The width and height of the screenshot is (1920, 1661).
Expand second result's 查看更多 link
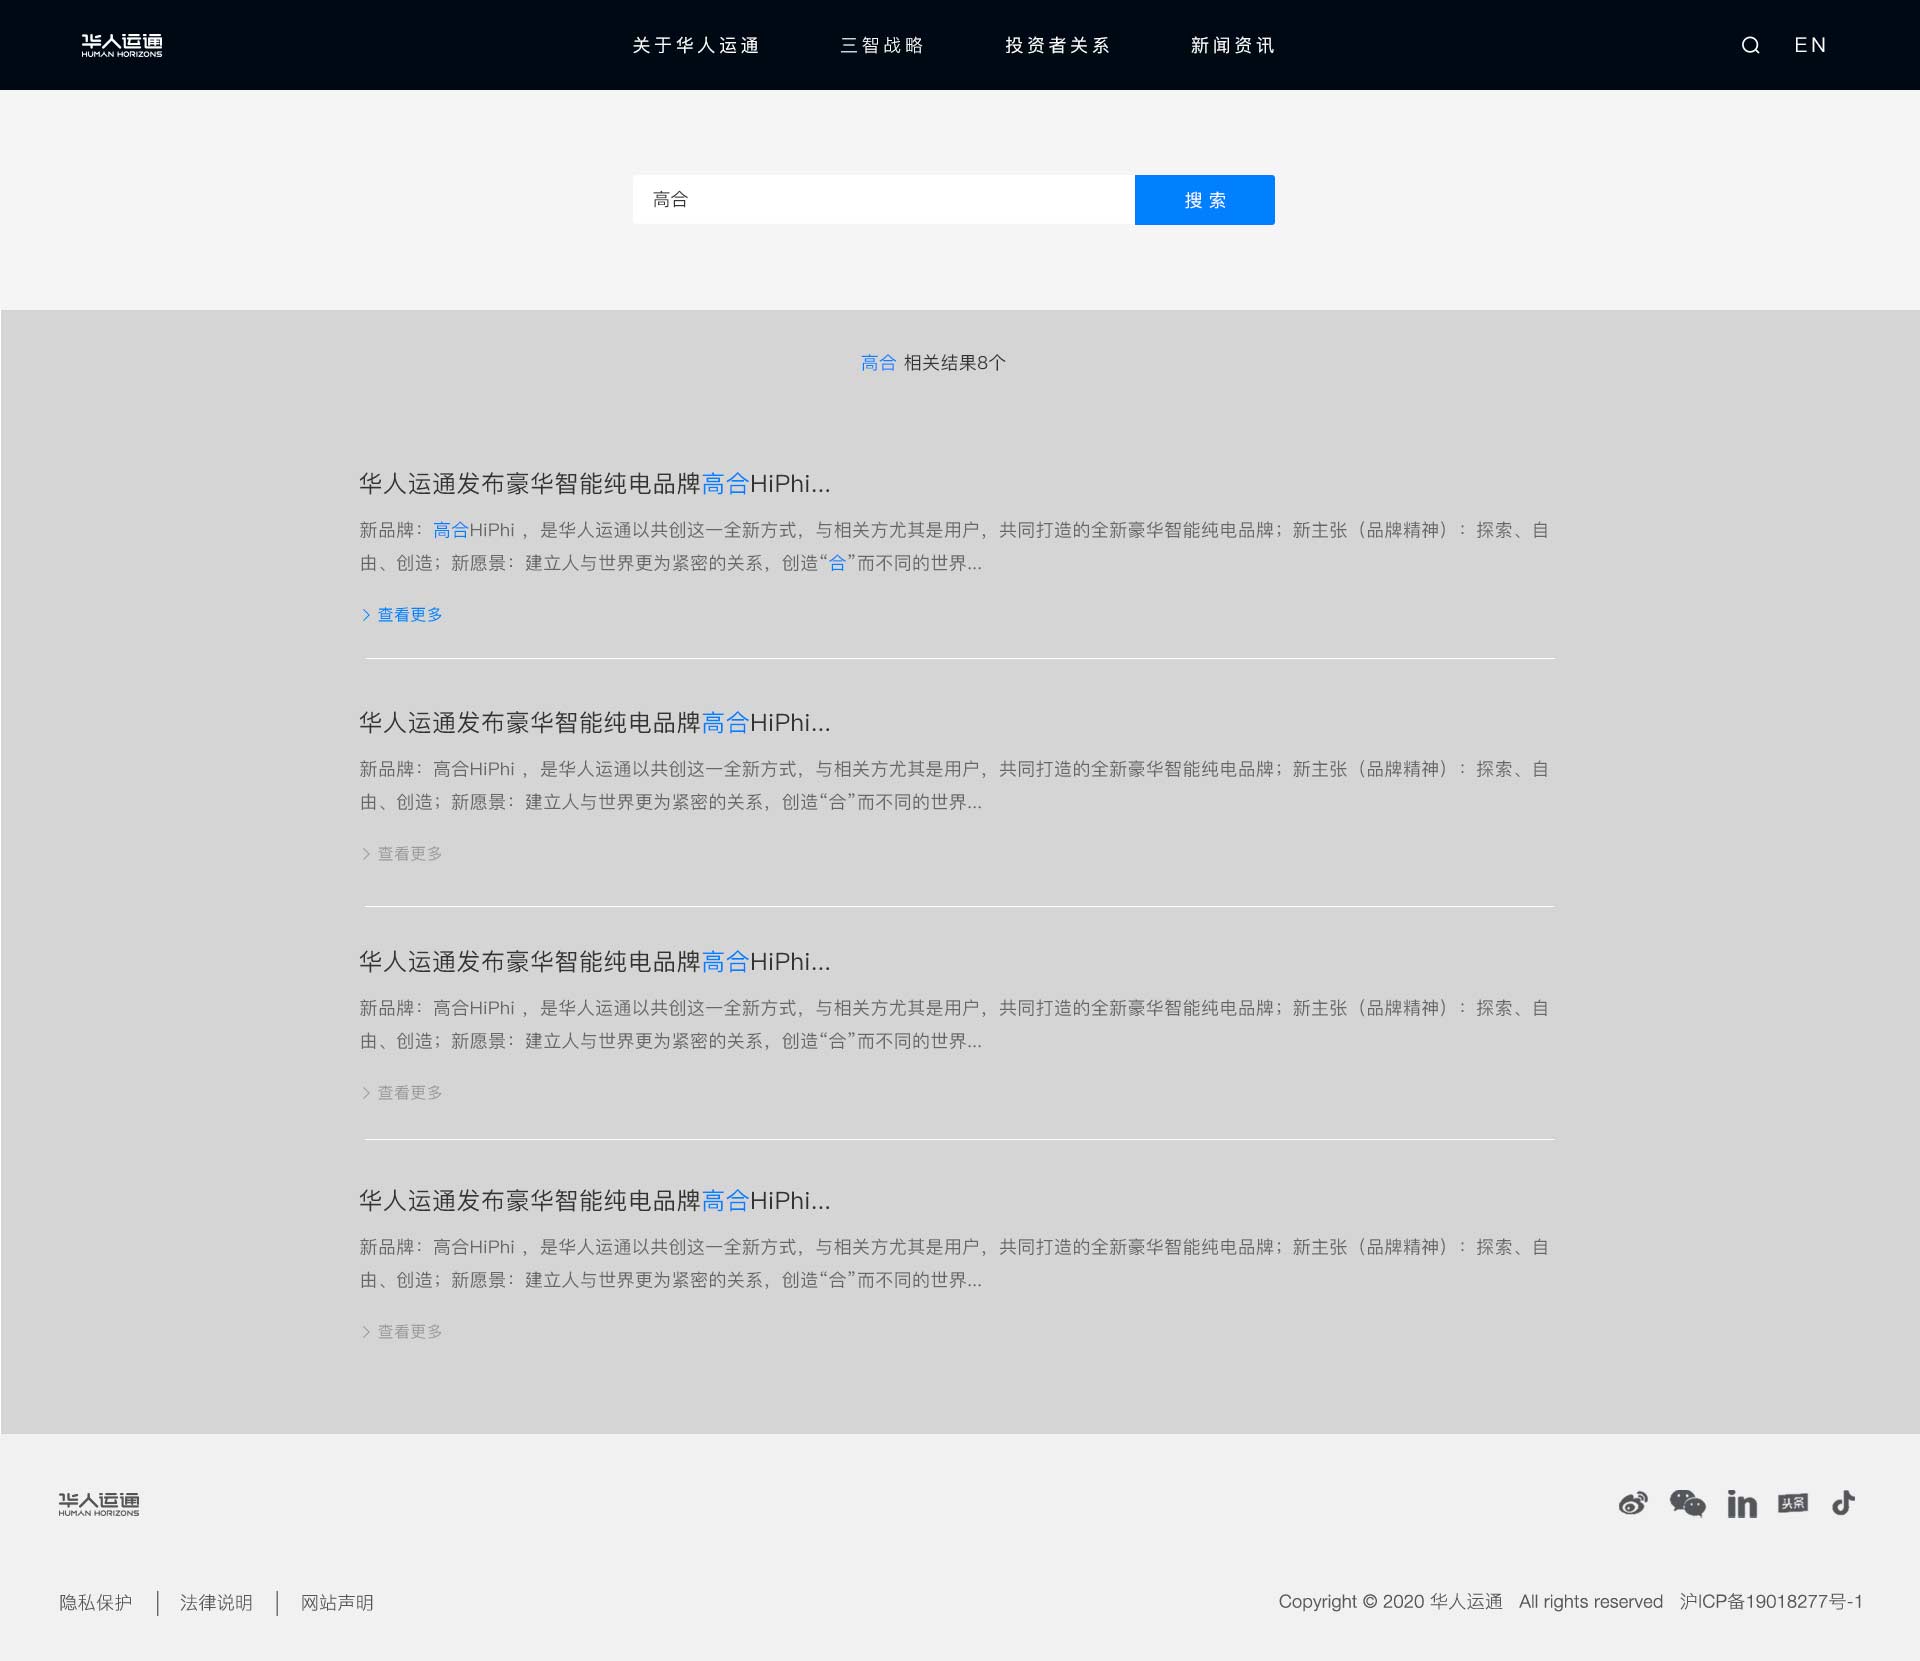(409, 854)
